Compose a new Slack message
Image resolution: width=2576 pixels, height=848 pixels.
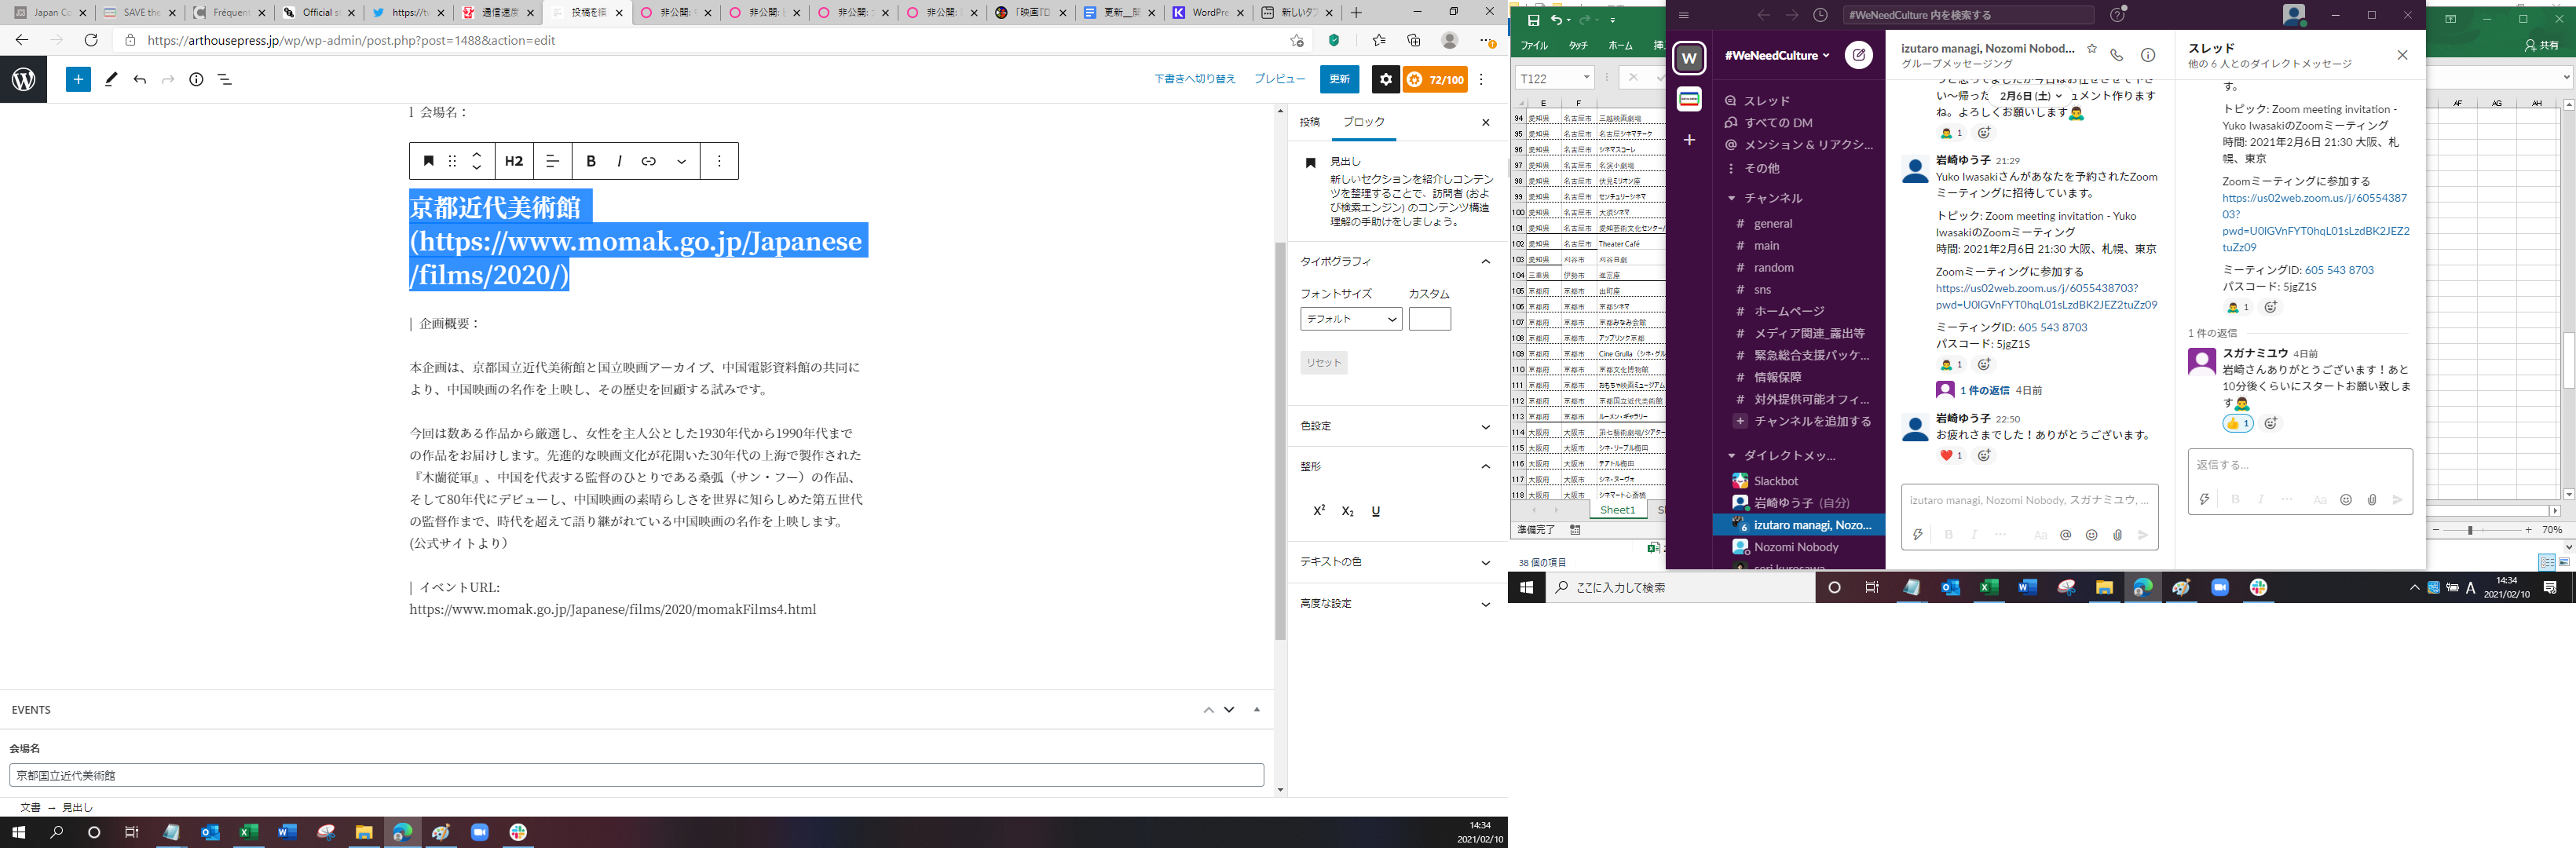pos(1858,55)
